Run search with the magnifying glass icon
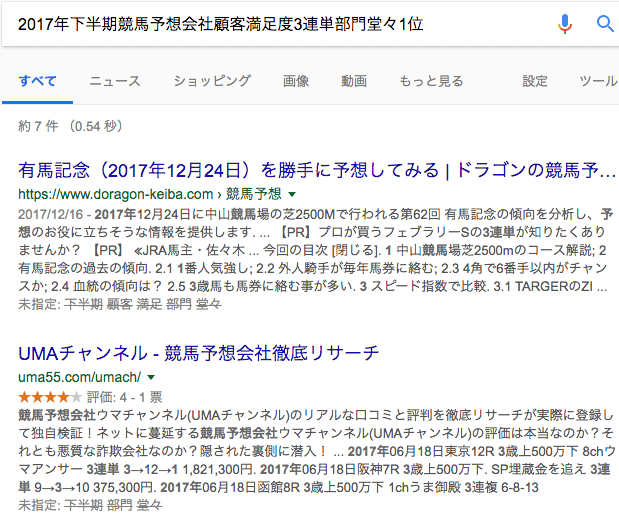Screen dimensions: 619x516 pyautogui.click(x=605, y=24)
